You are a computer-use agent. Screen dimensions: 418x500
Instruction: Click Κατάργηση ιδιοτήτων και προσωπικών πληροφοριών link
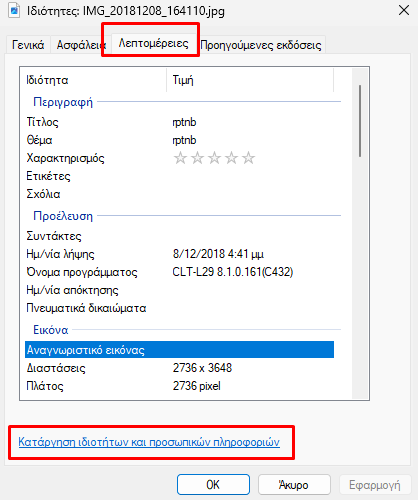(x=149, y=442)
